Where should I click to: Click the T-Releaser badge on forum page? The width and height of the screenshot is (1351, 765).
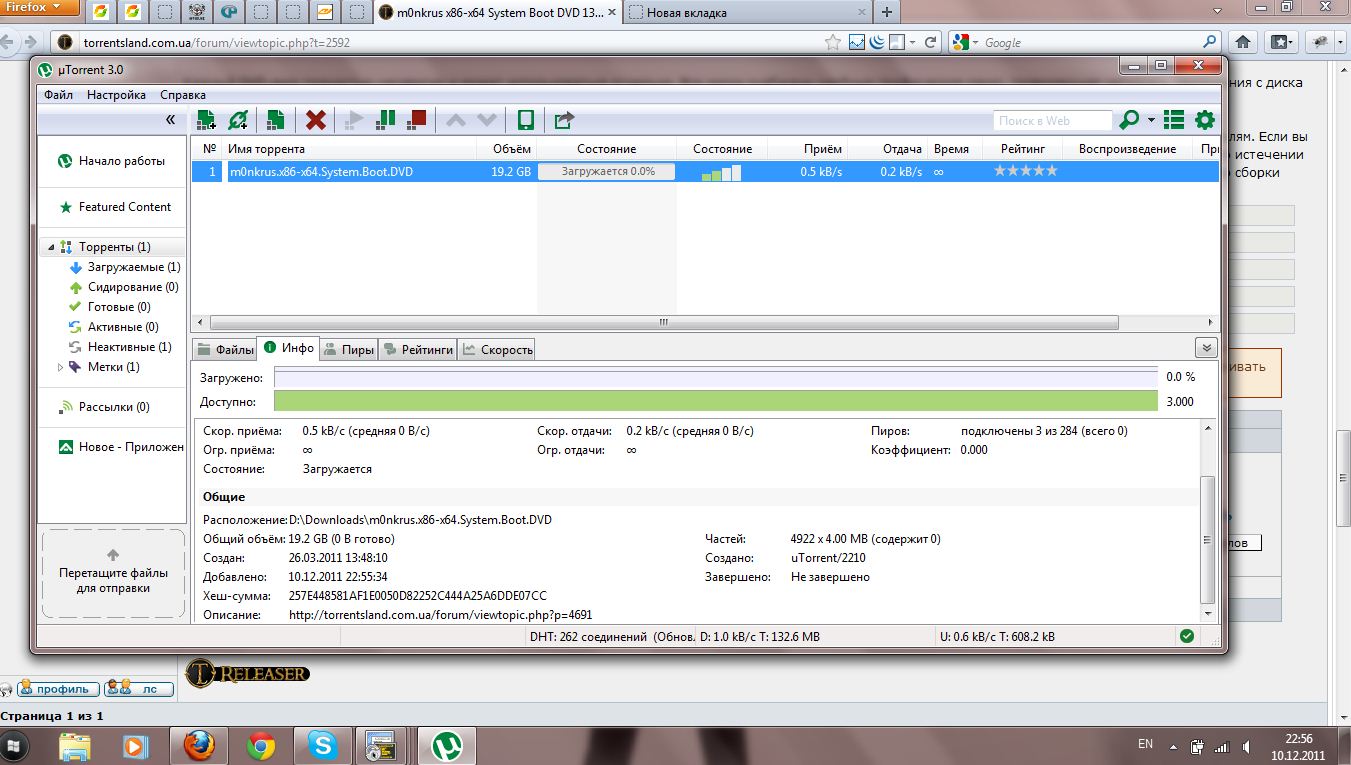click(x=247, y=673)
